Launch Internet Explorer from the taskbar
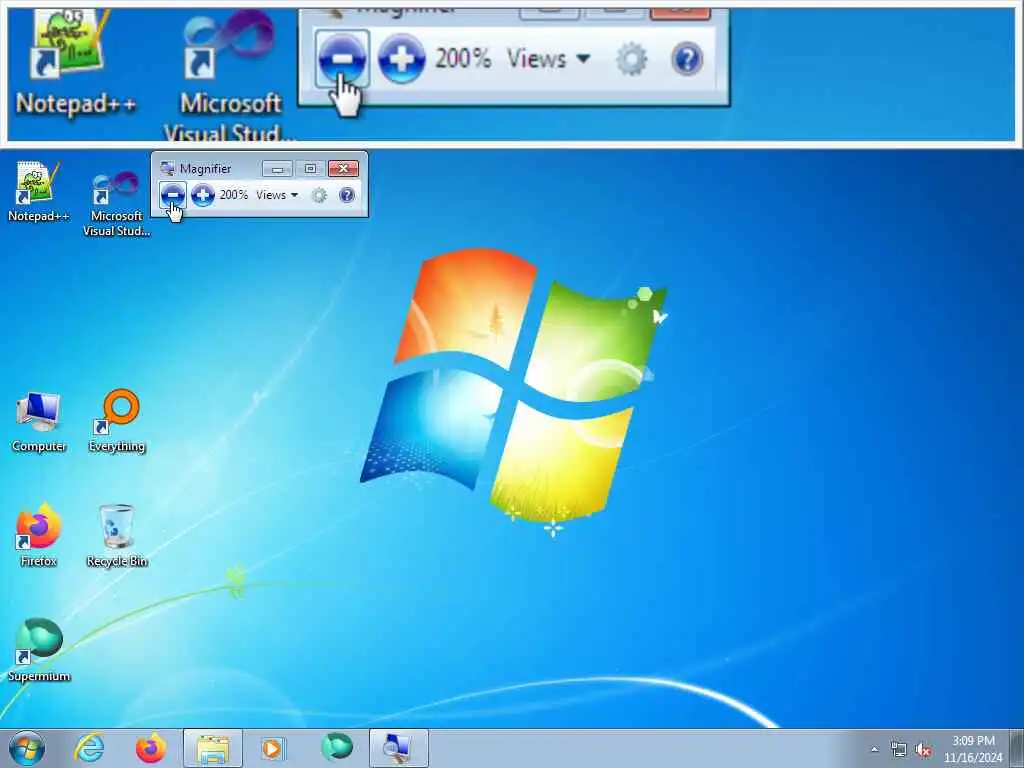1024x768 pixels. 89,748
